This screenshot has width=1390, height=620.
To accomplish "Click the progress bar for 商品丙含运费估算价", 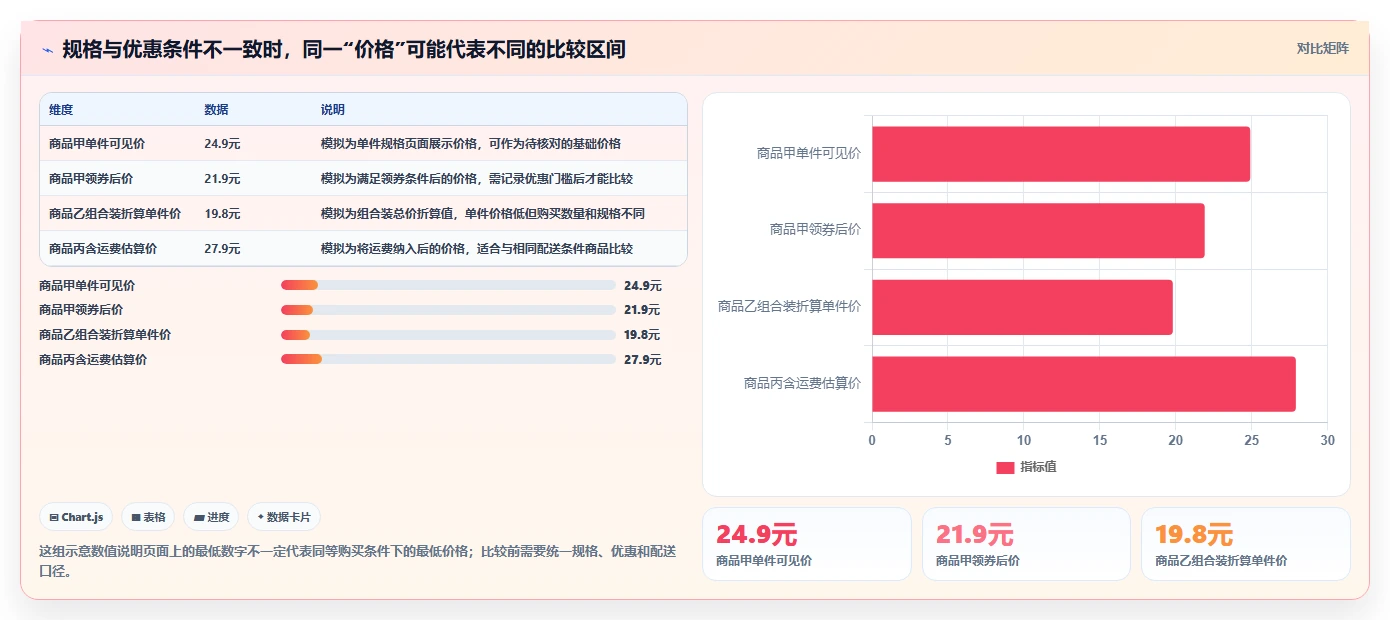I will (448, 359).
